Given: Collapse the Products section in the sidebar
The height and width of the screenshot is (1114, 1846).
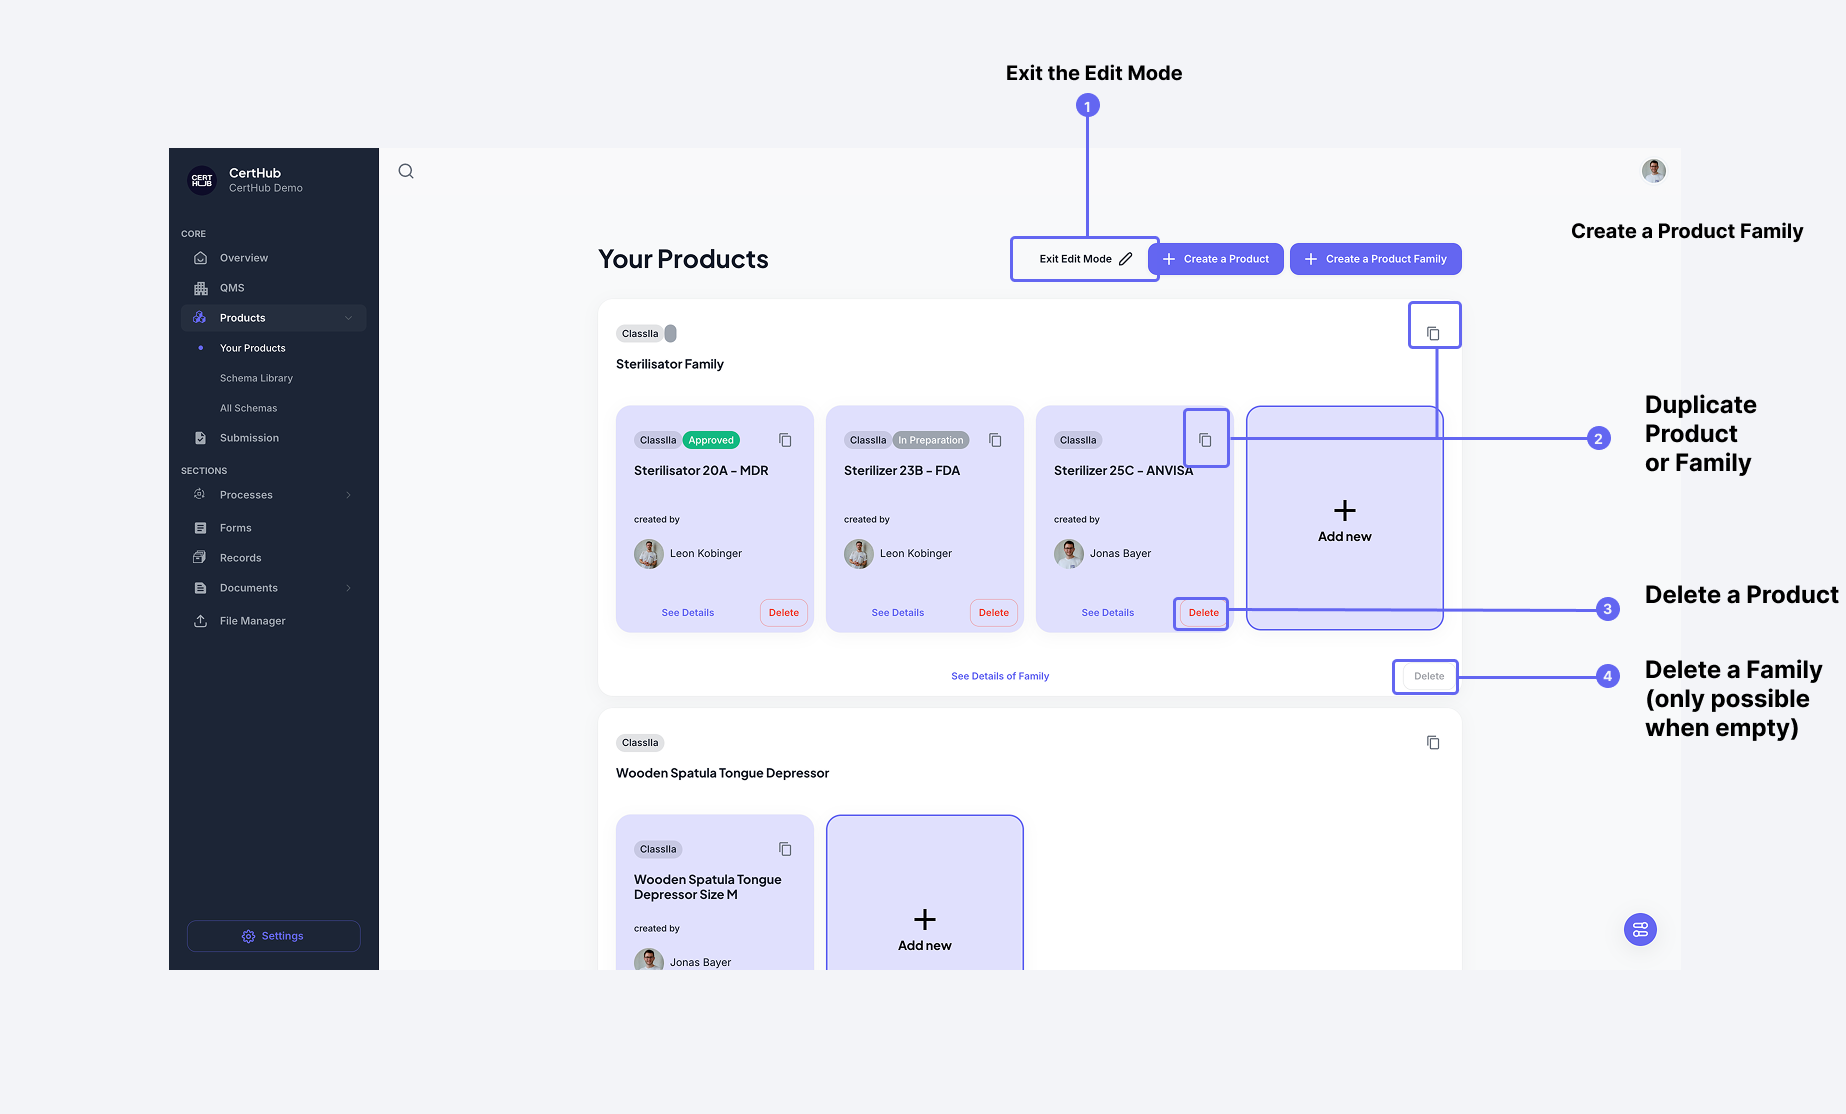Looking at the screenshot, I should pyautogui.click(x=349, y=317).
